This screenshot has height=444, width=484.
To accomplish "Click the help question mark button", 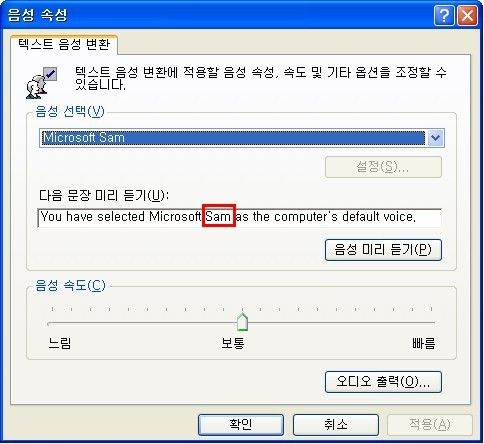I will click(444, 16).
